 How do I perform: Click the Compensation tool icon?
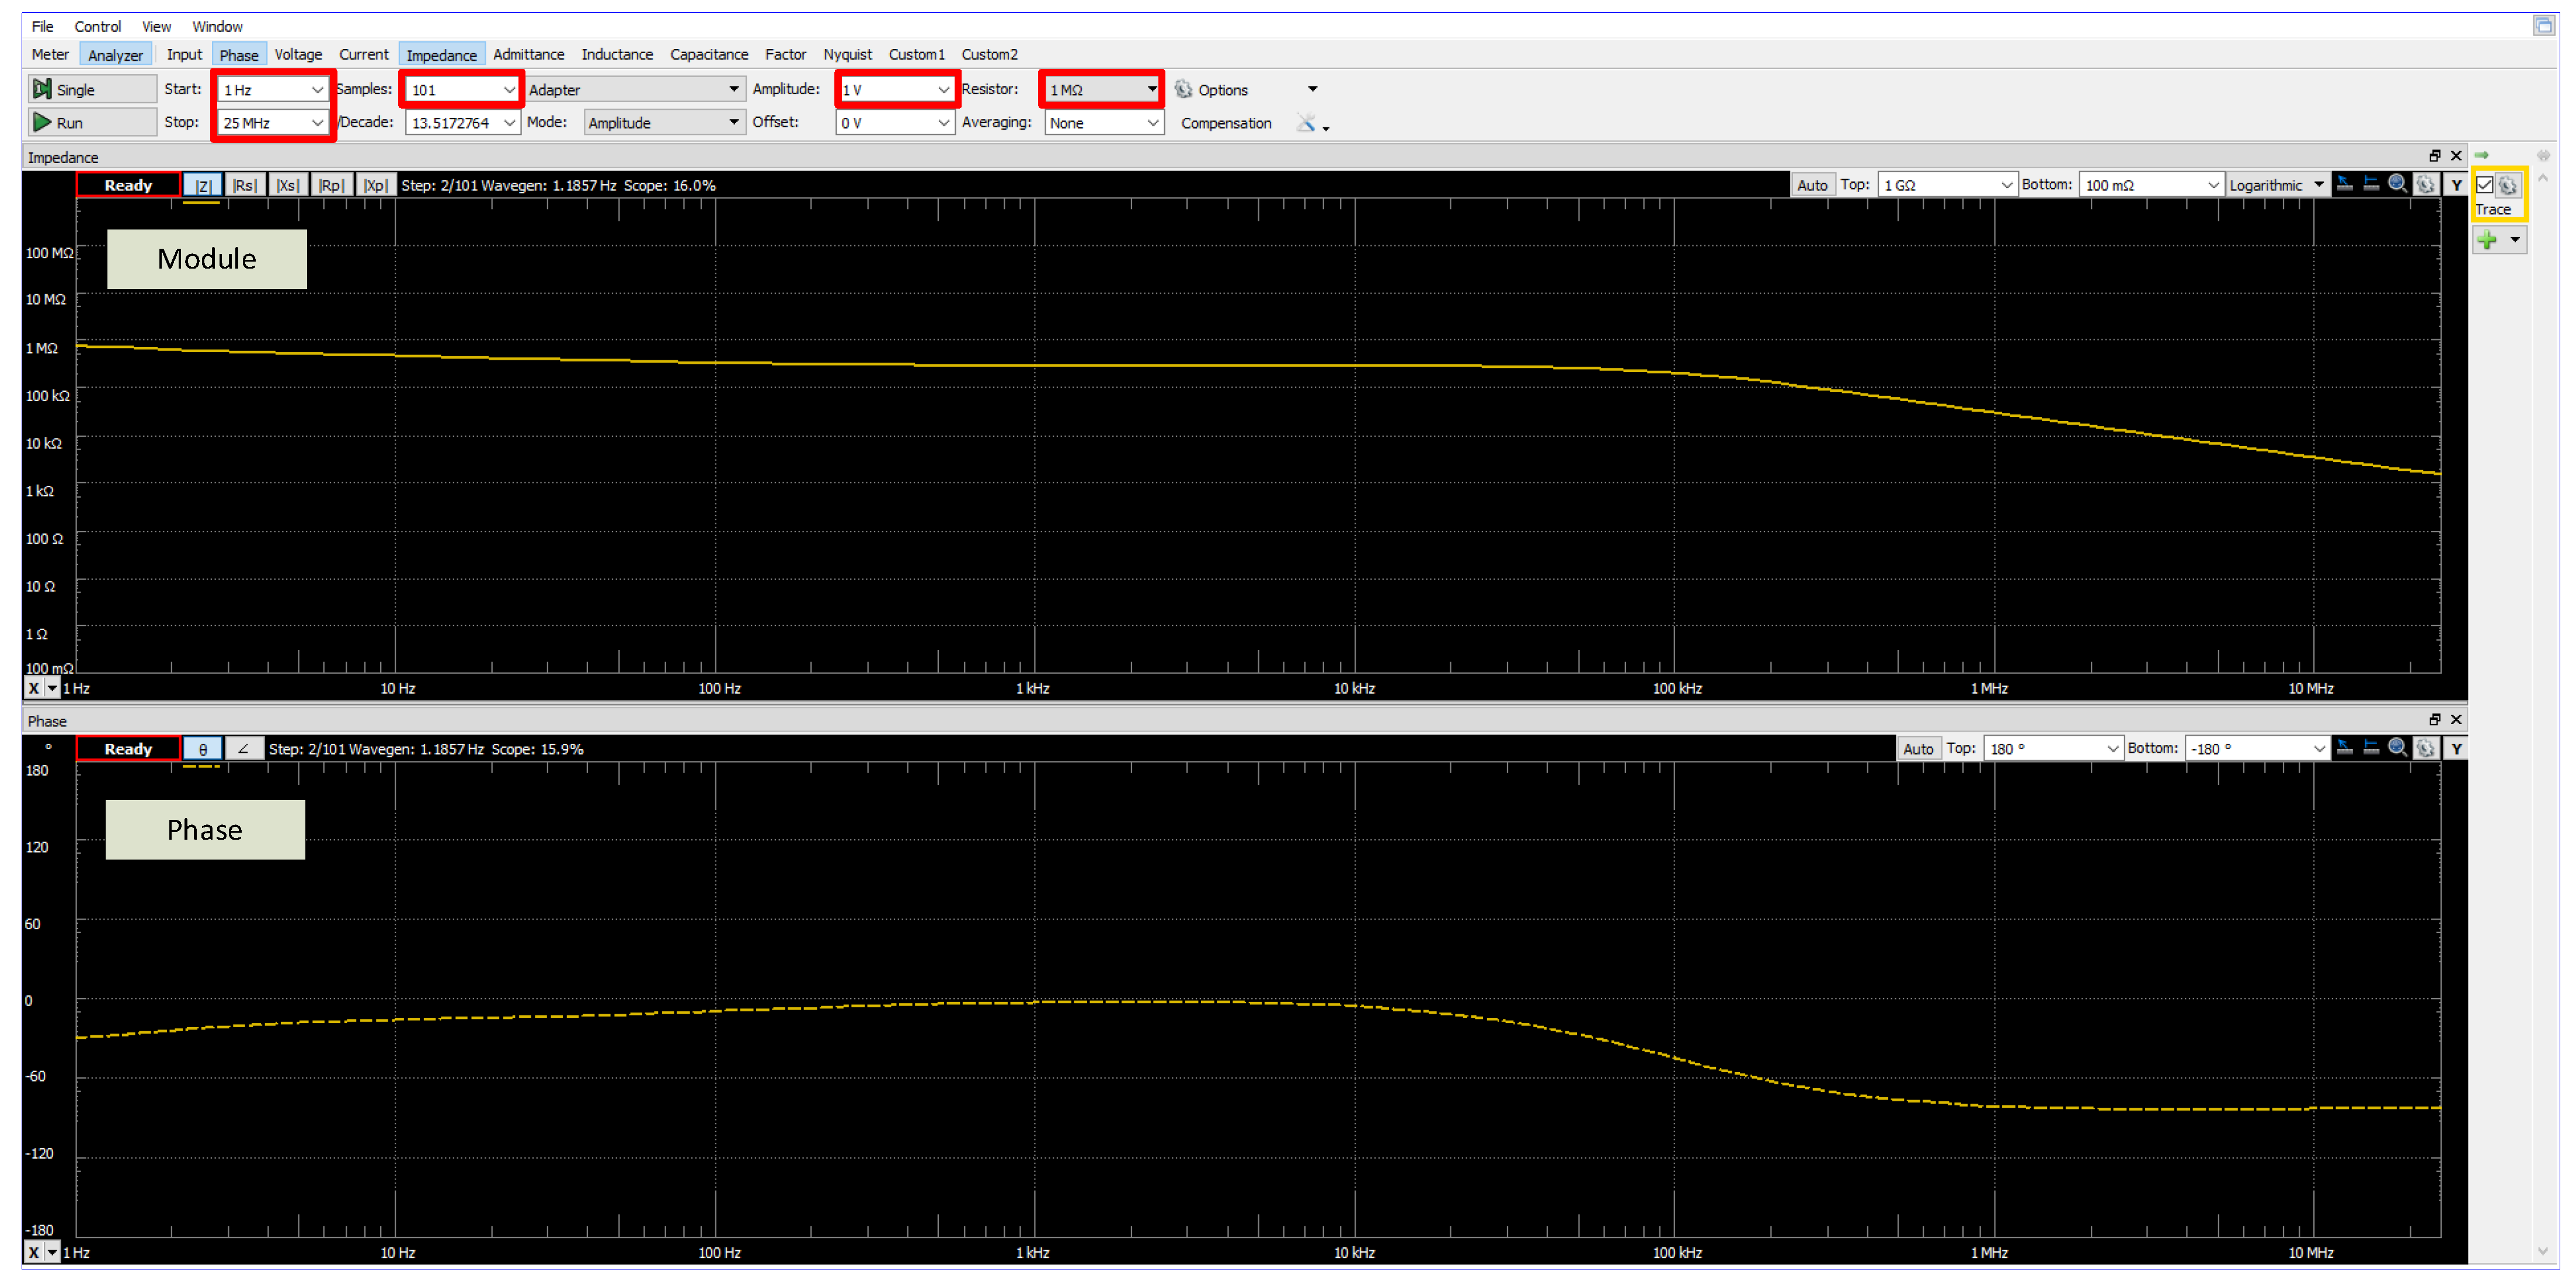(x=1306, y=123)
